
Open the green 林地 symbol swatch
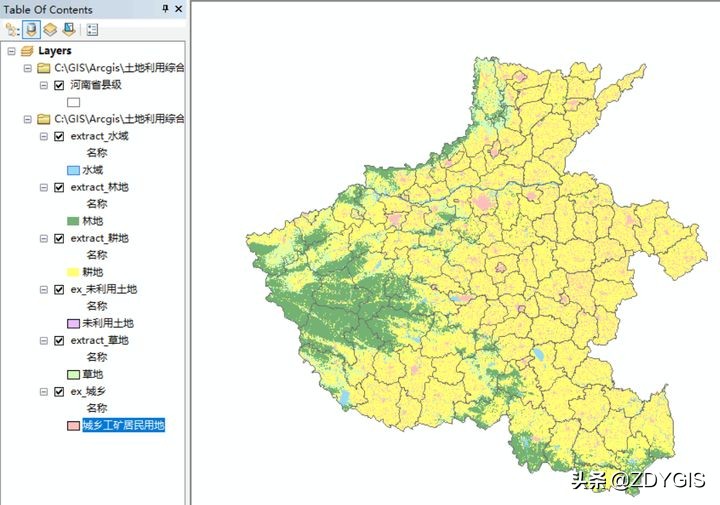pyautogui.click(x=73, y=221)
